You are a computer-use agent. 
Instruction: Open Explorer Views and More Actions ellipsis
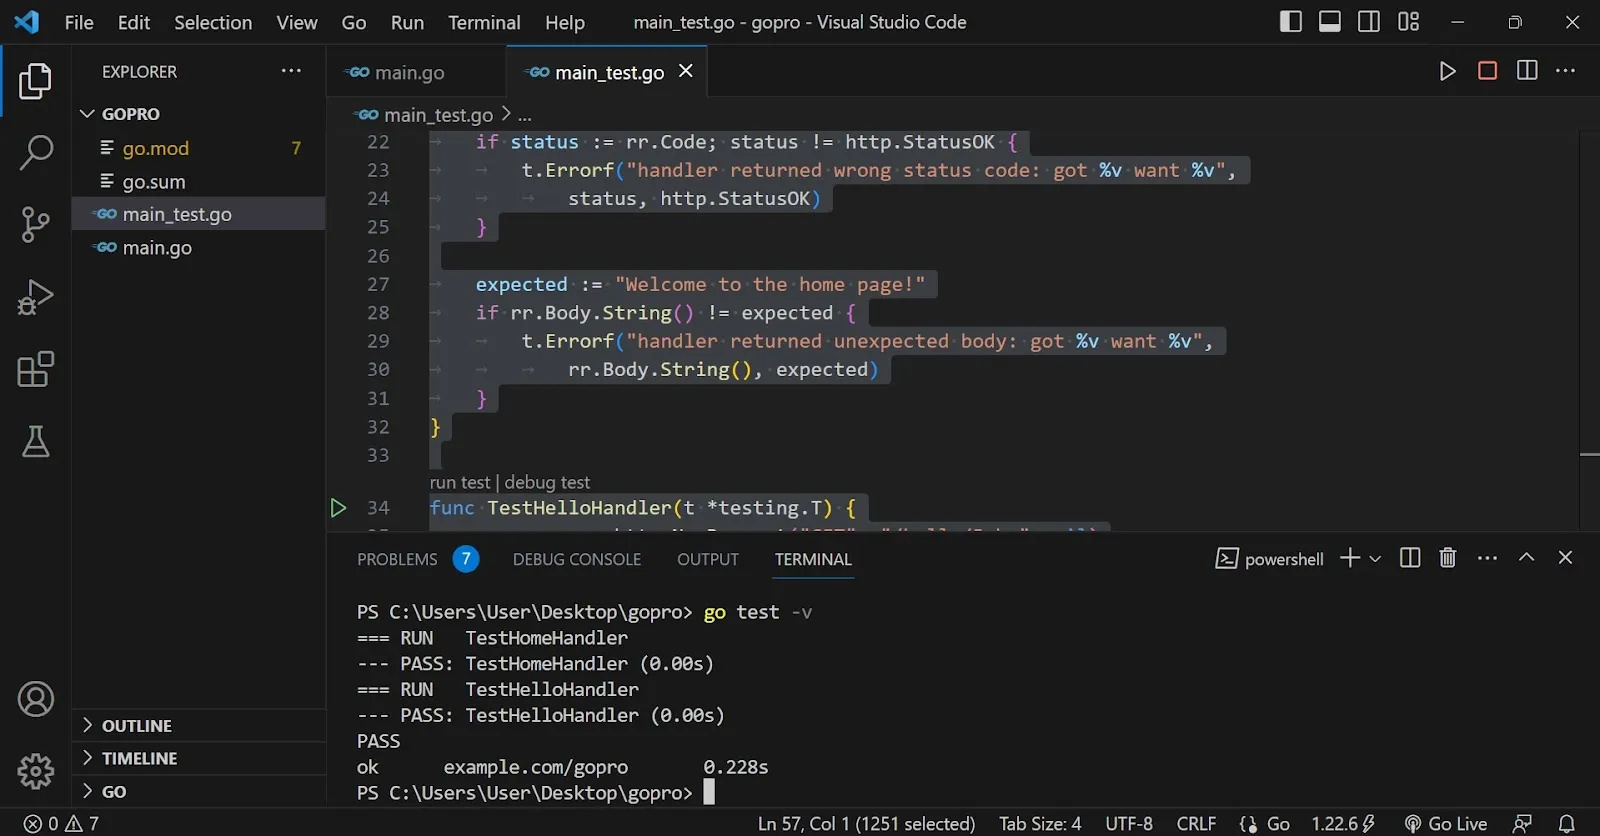(x=291, y=71)
